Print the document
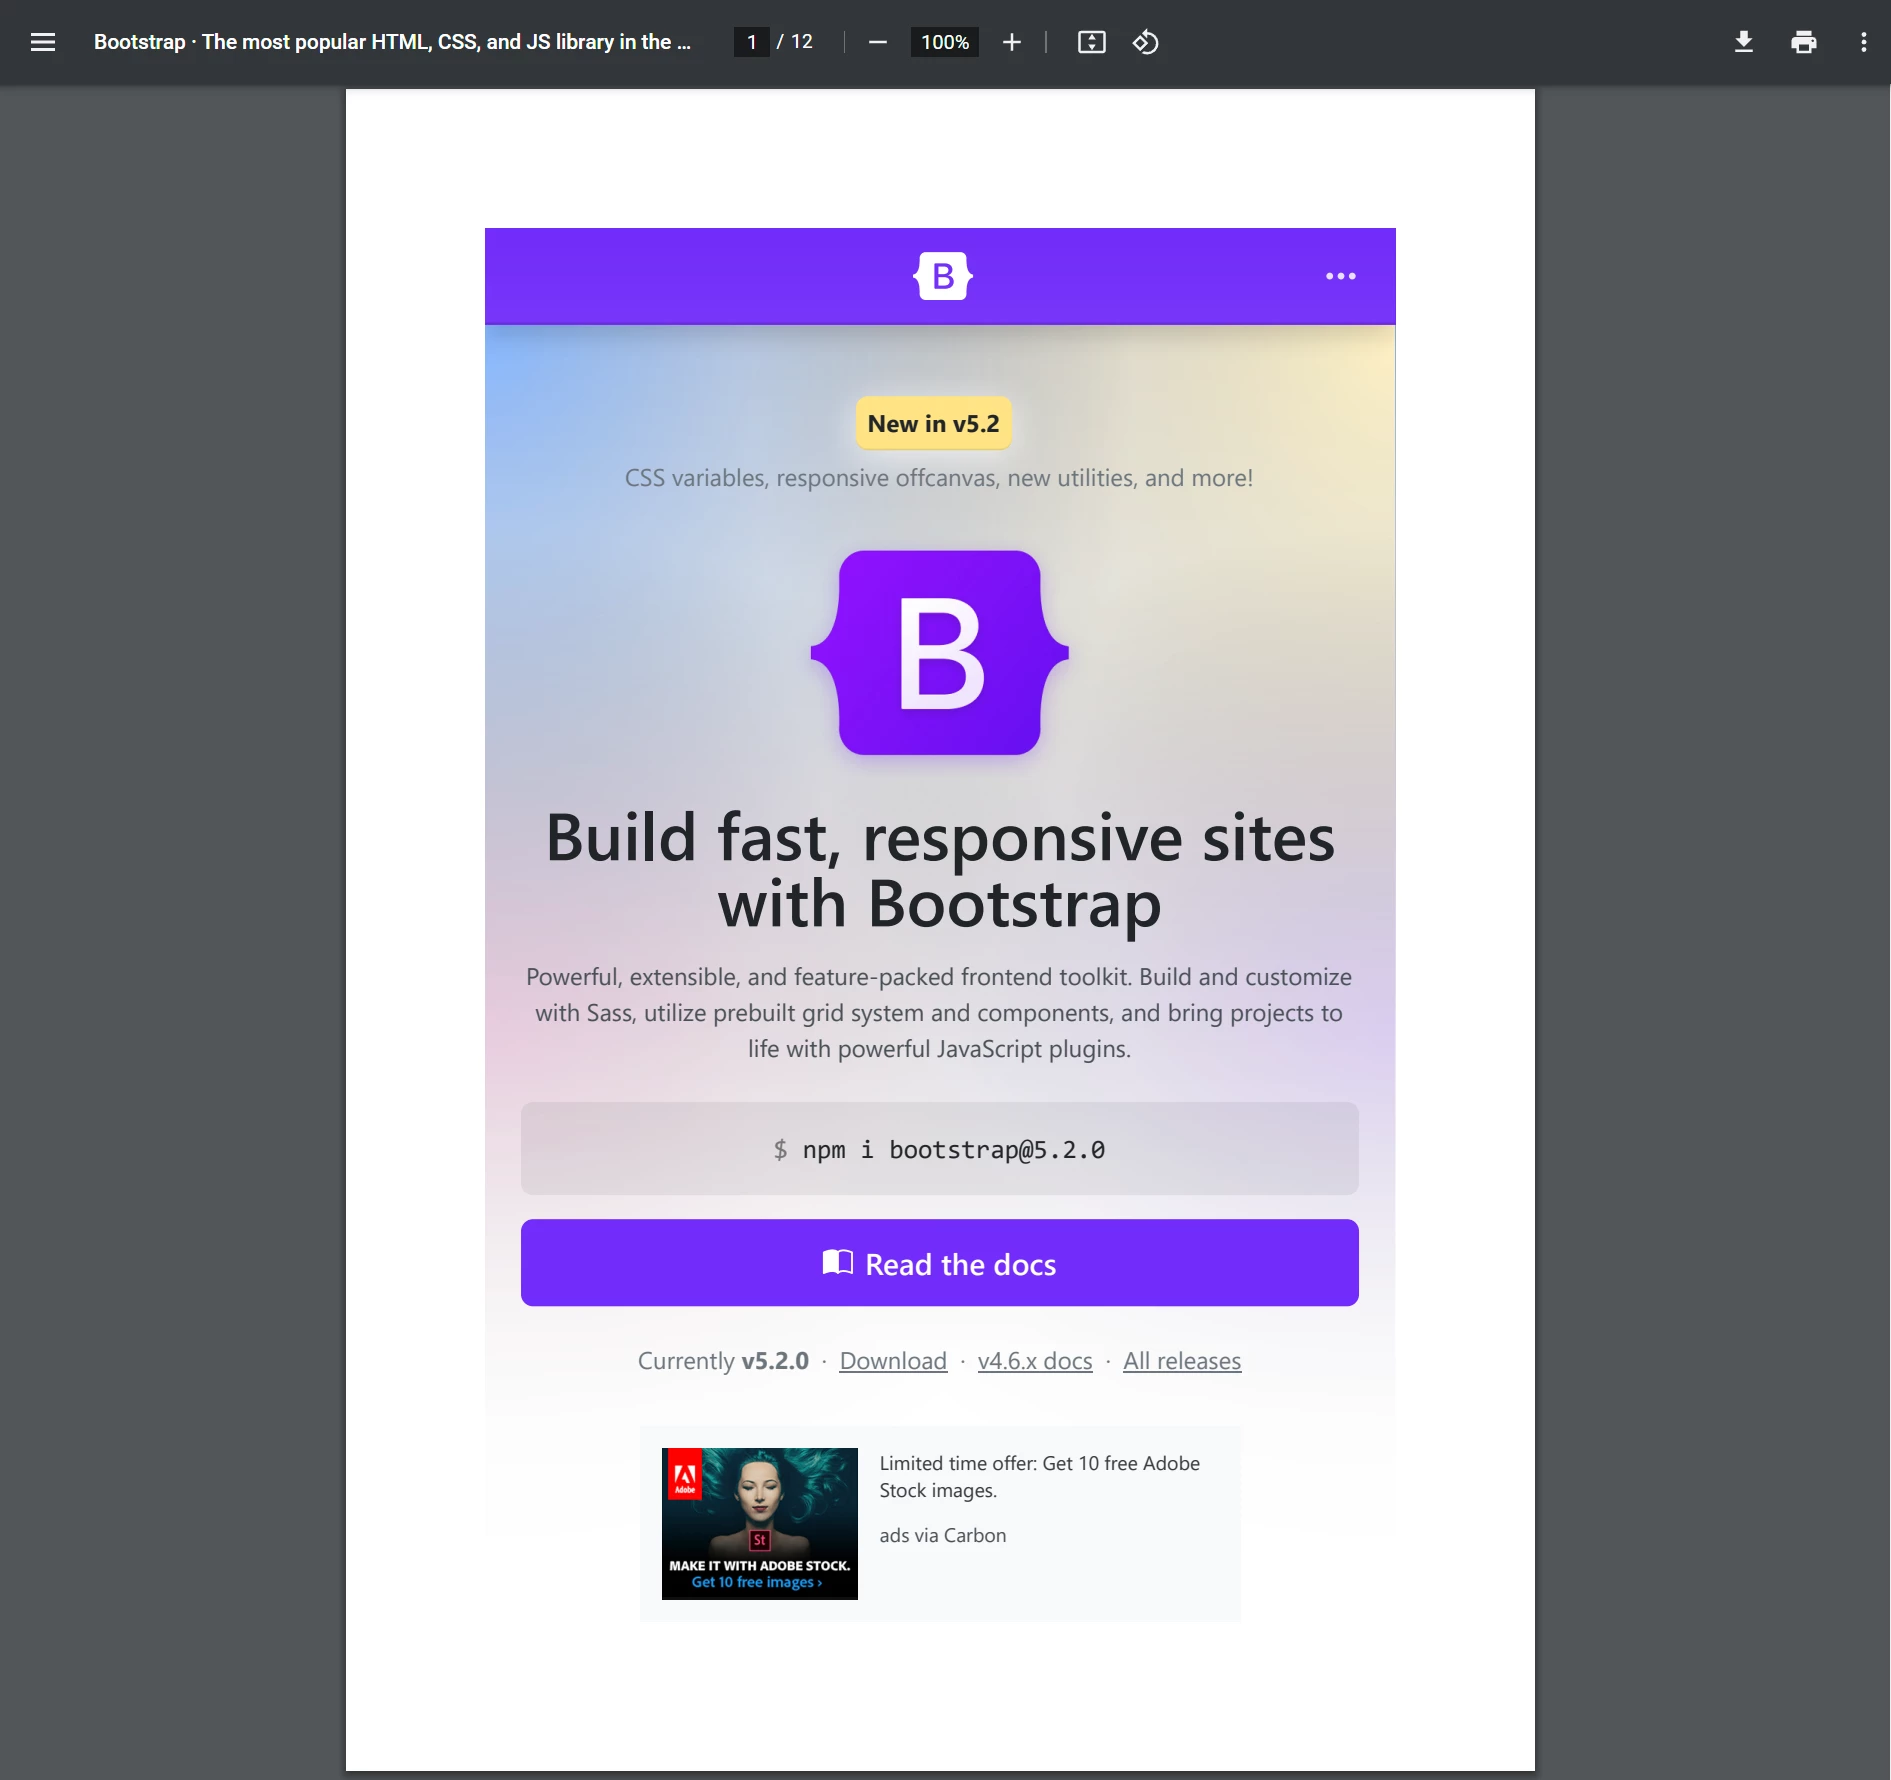Viewport: 1891px width, 1780px height. click(1804, 42)
